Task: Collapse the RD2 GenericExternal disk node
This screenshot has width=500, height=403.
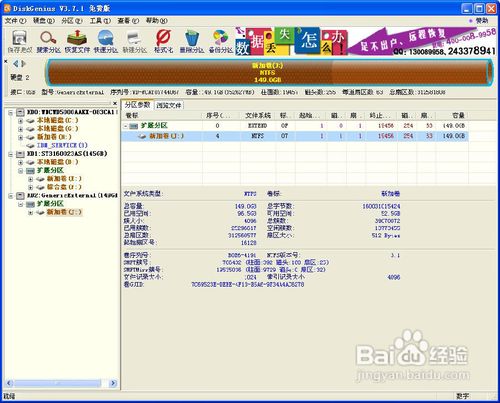Action: point(11,196)
